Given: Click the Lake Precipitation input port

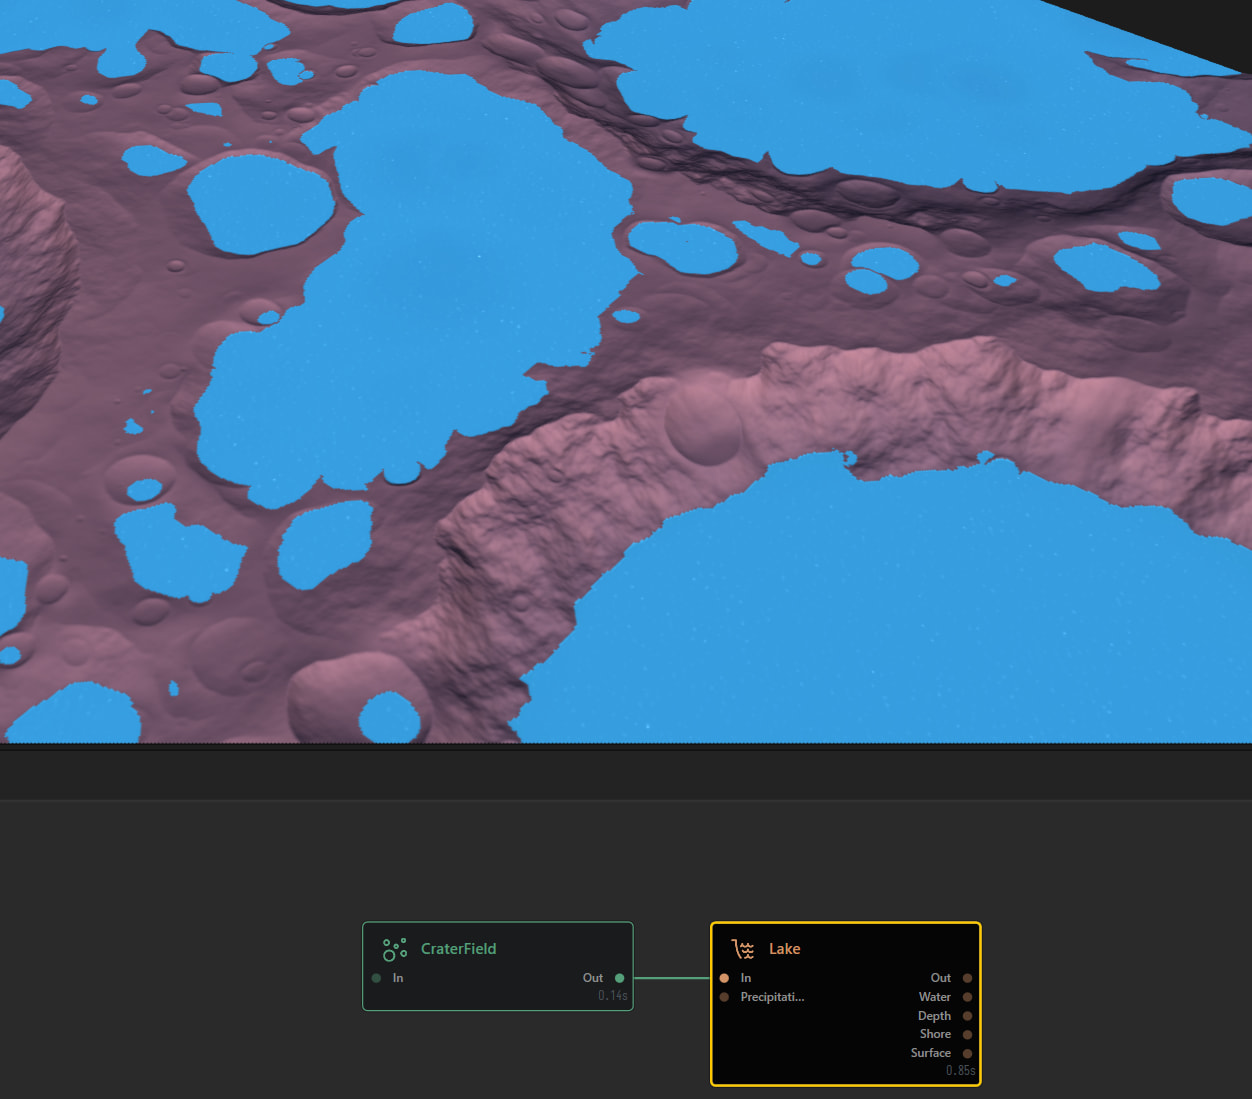Looking at the screenshot, I should point(724,997).
